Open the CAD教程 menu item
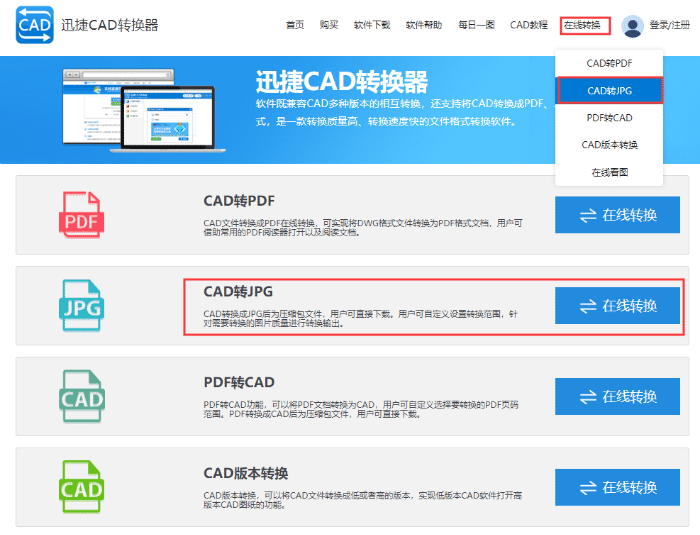Screen dimensions: 700x535 (529, 25)
